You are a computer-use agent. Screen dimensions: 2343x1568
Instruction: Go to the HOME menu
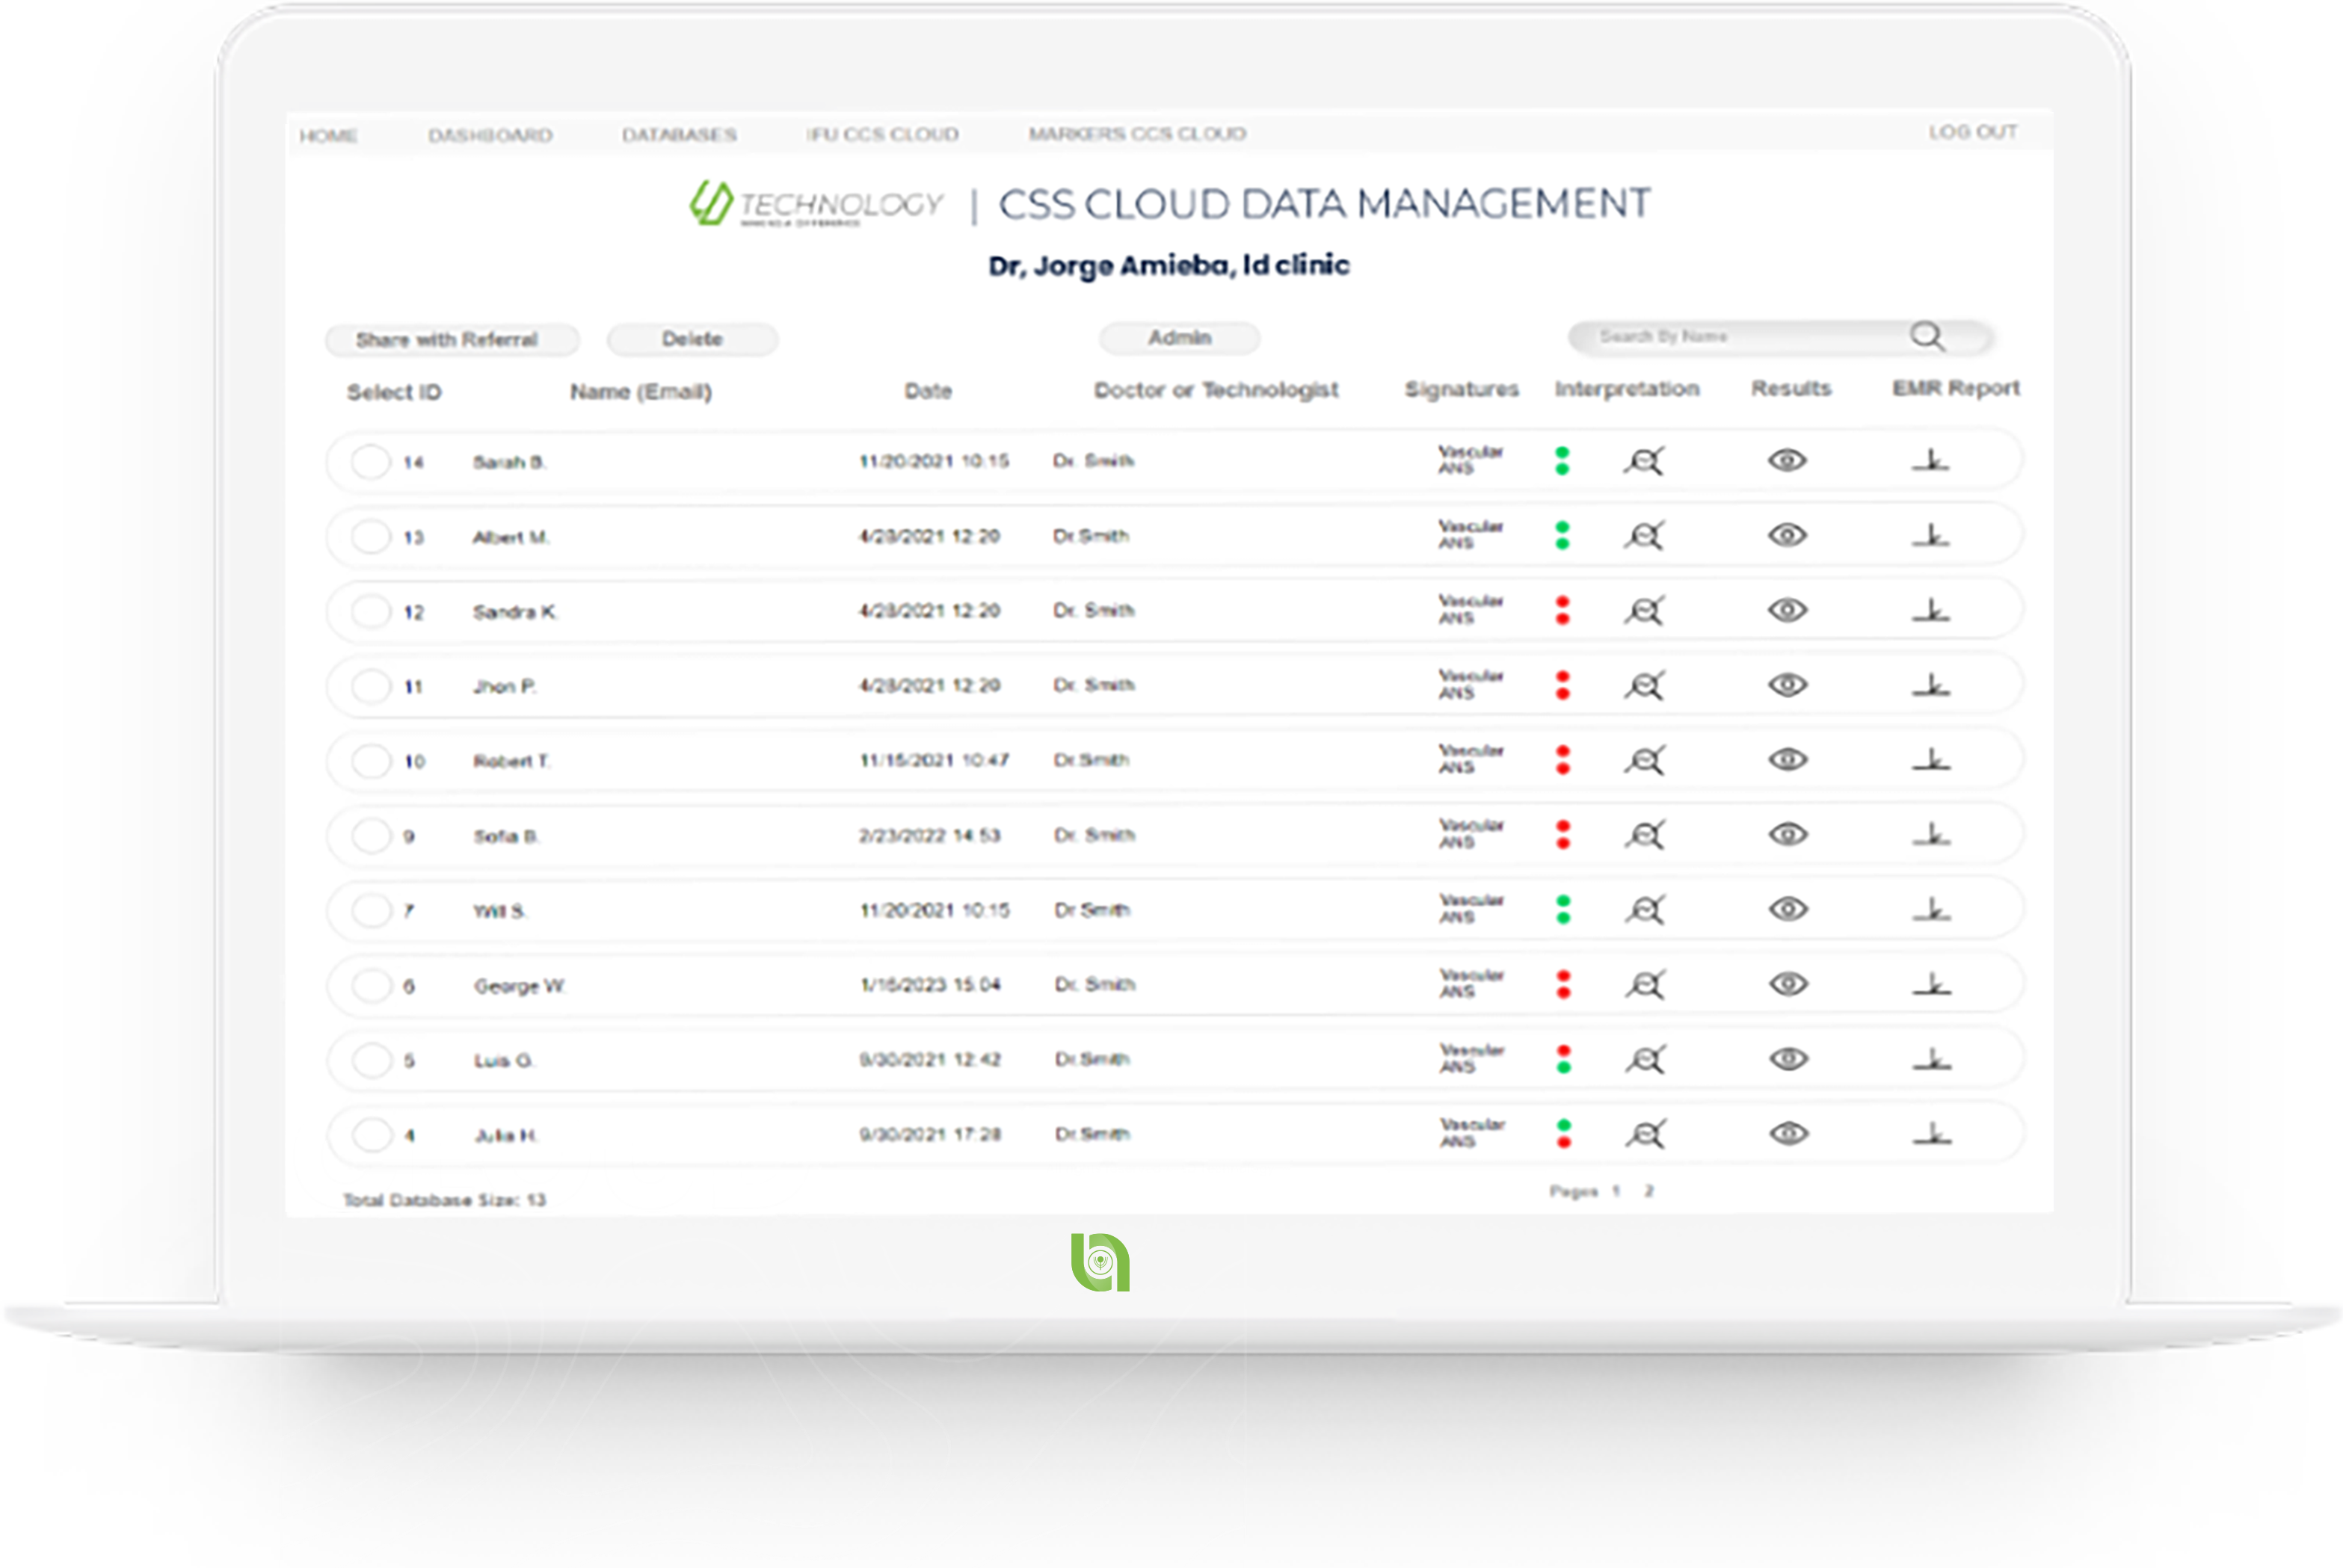pos(328,135)
